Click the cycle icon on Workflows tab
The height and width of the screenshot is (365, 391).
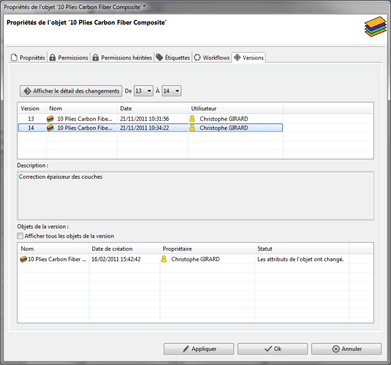pos(197,58)
